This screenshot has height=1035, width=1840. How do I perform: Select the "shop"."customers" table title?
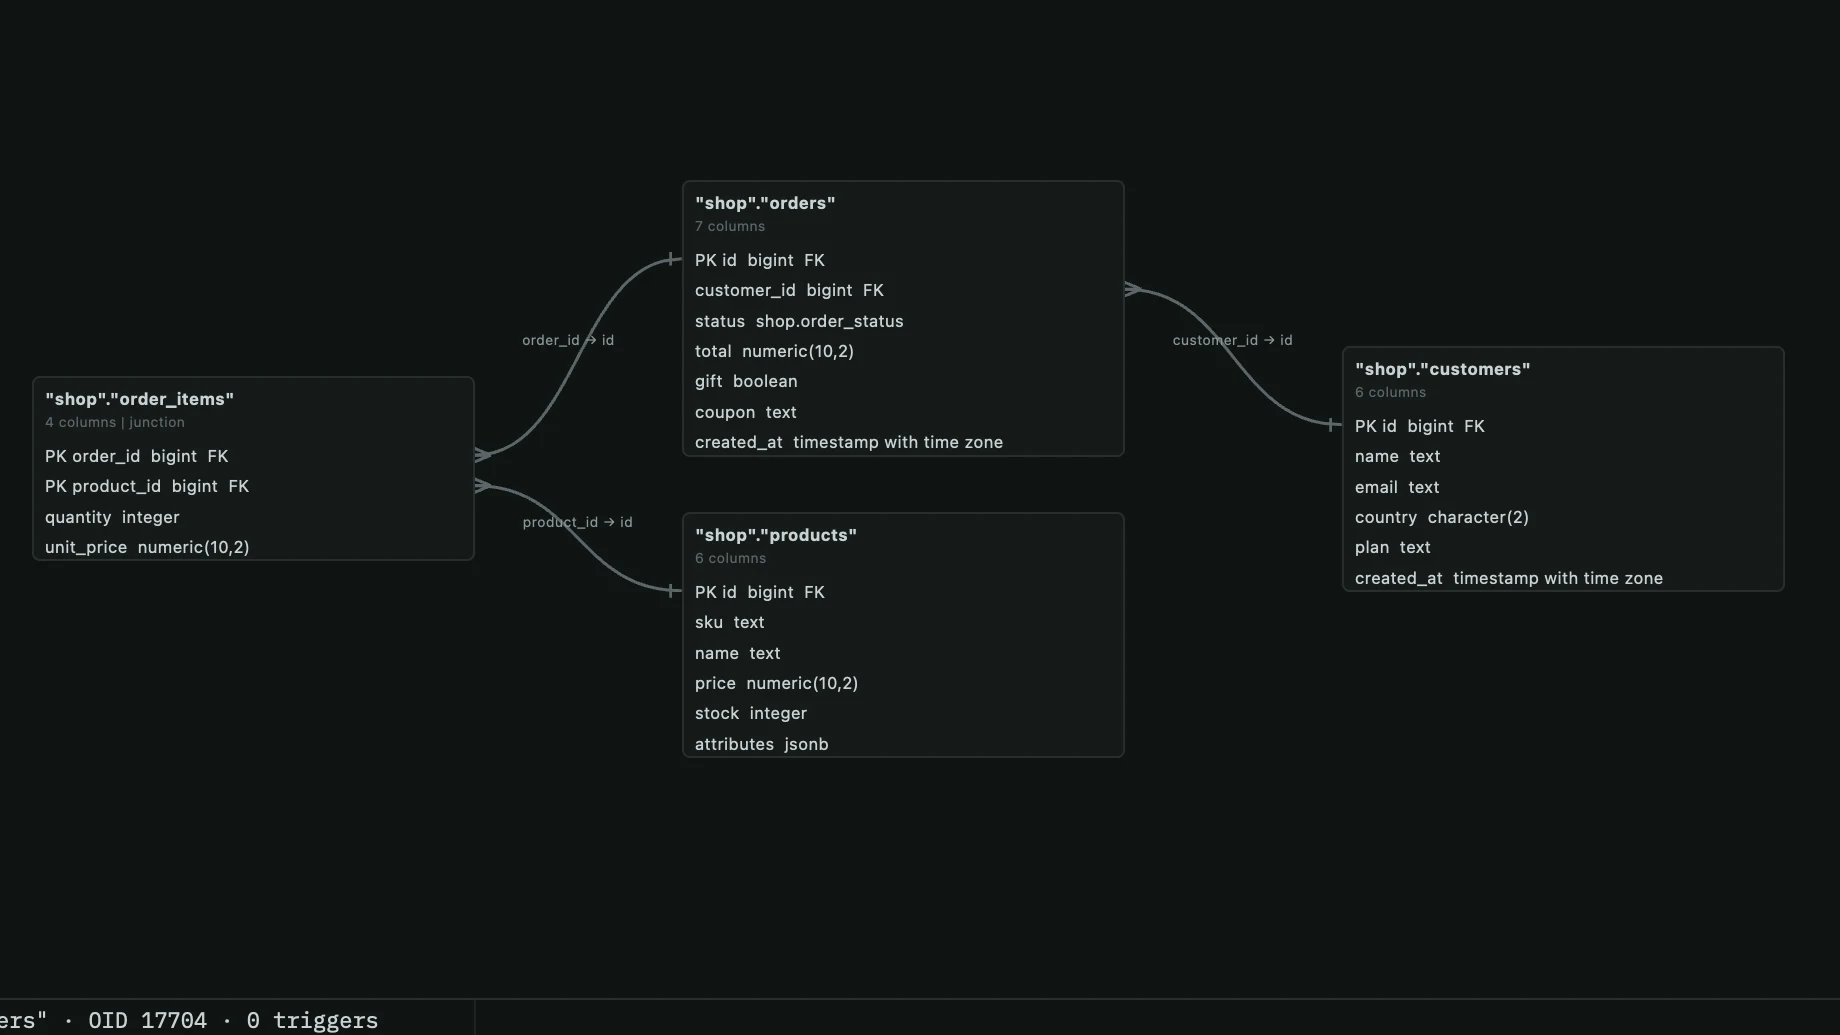[x=1442, y=369]
